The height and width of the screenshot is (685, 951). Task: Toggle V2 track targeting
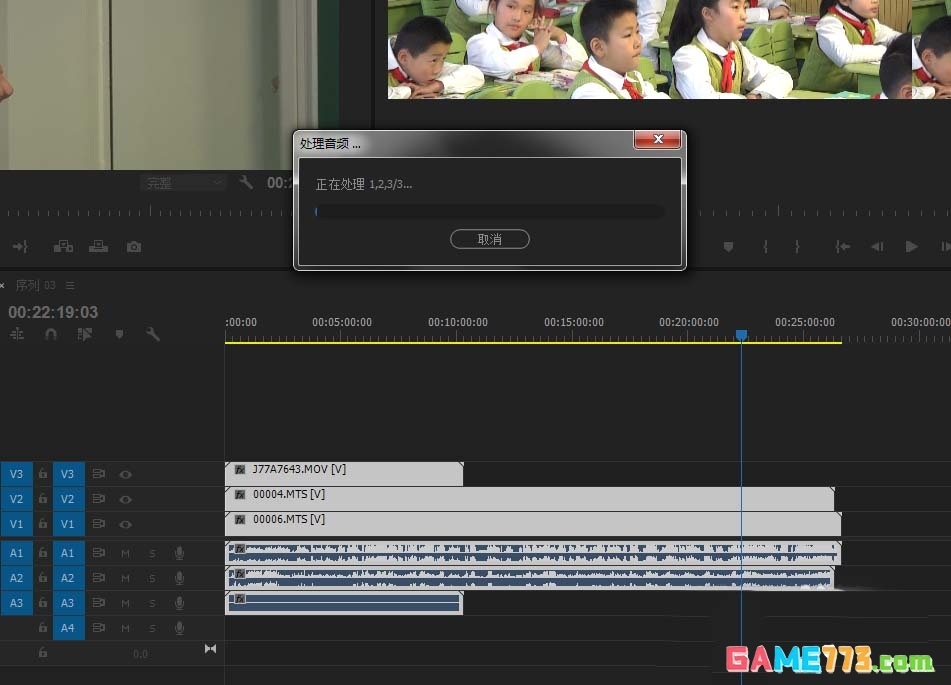coord(68,499)
